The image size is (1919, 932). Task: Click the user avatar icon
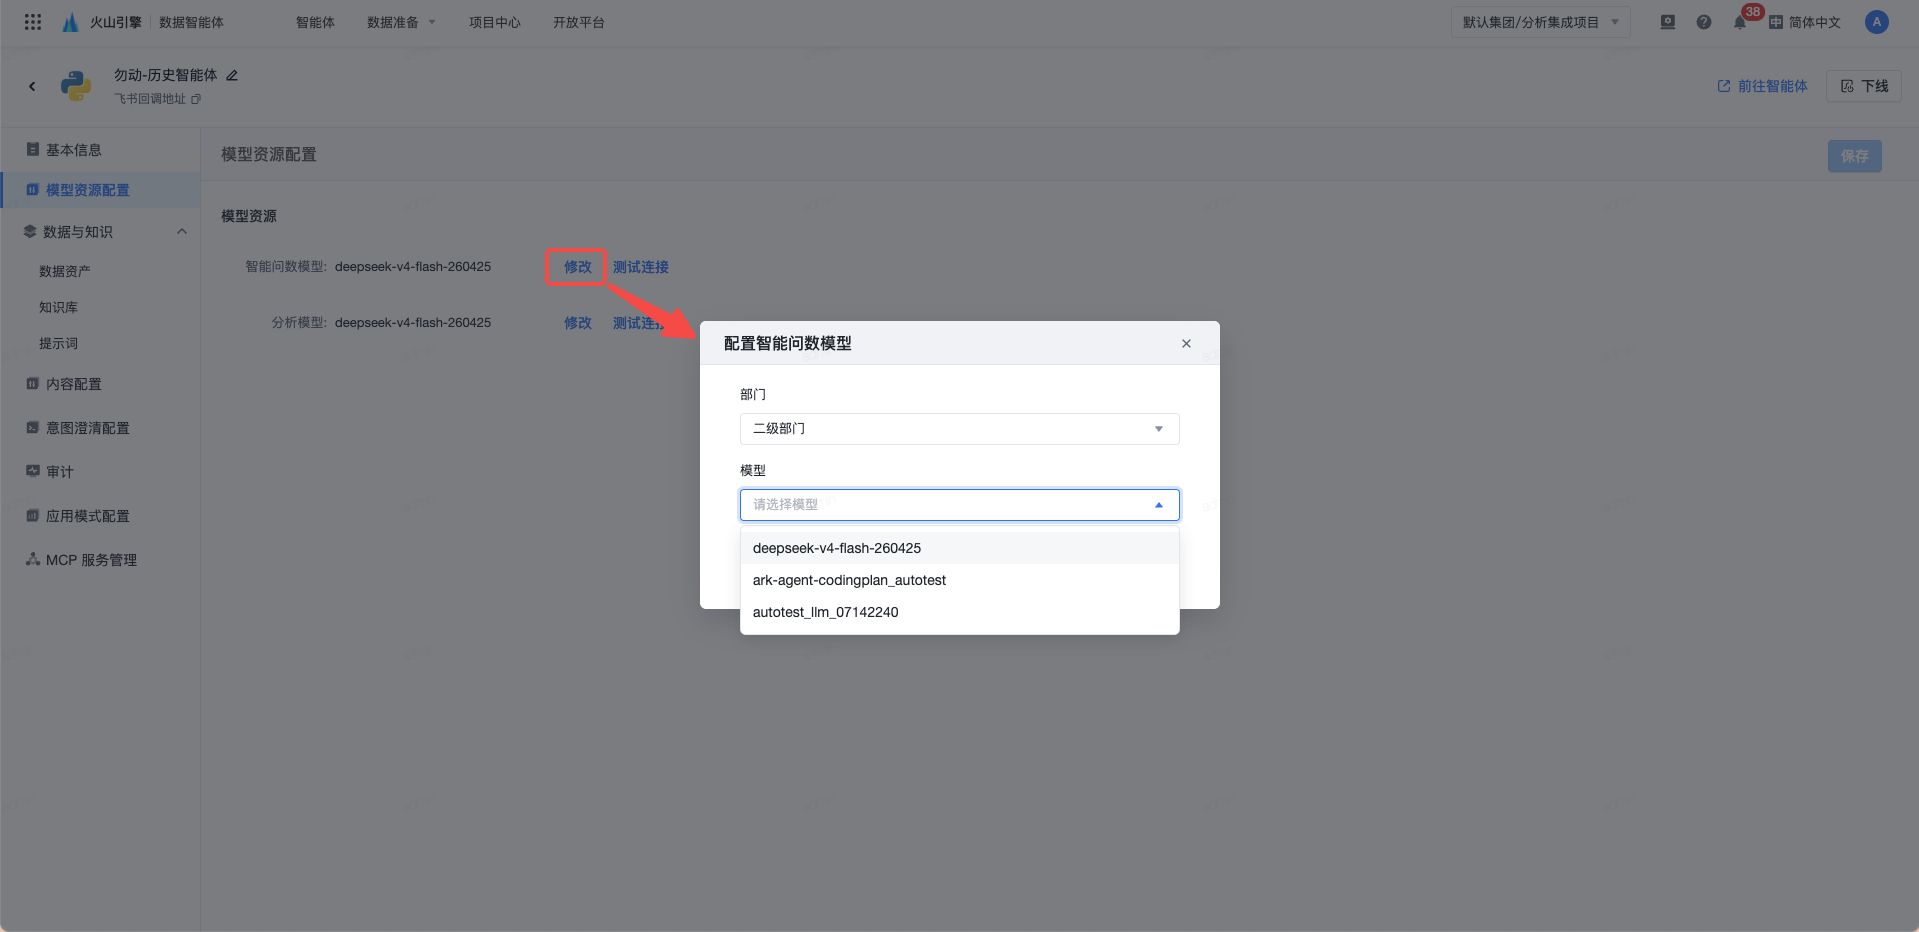1877,22
